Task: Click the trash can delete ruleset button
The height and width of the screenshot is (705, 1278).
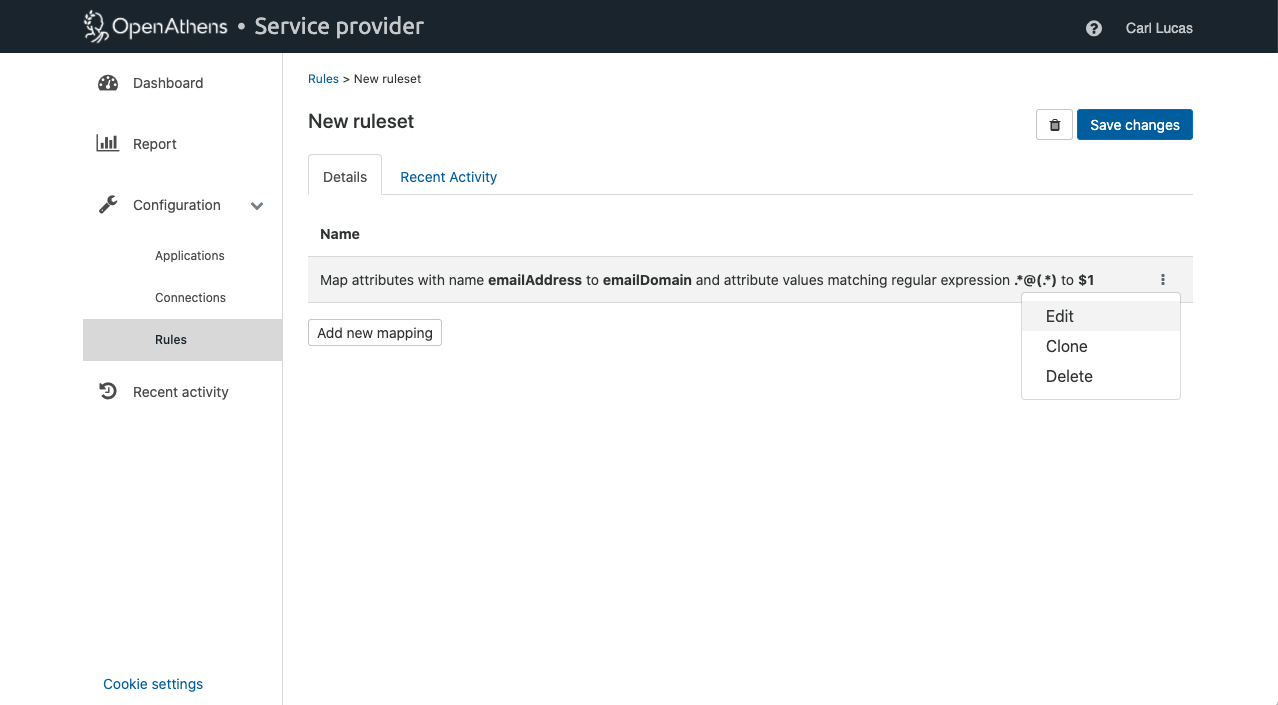Action: (x=1054, y=125)
